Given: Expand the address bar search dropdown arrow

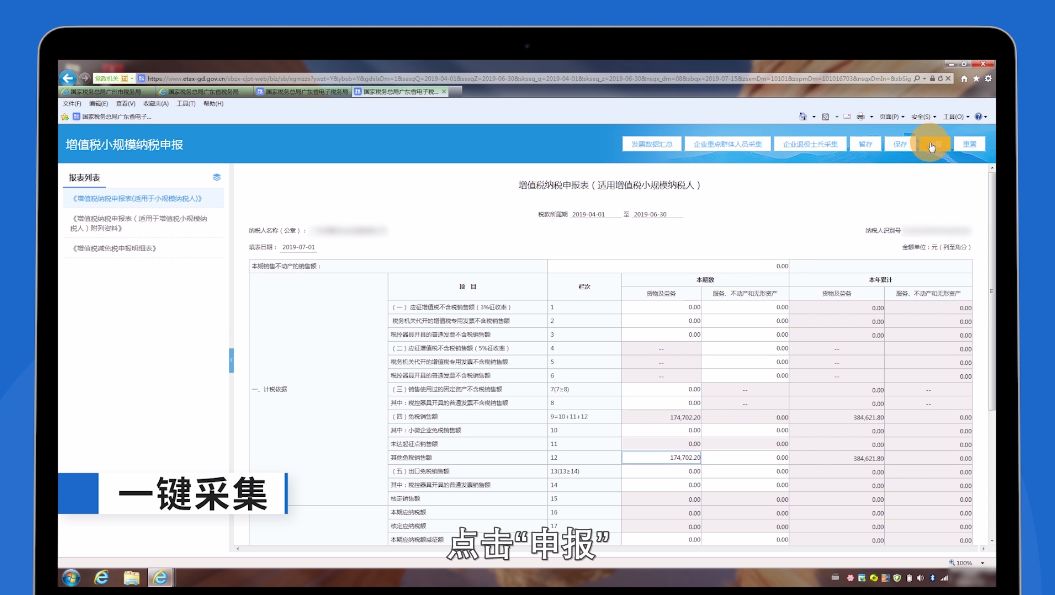Looking at the screenshot, I should click(924, 79).
